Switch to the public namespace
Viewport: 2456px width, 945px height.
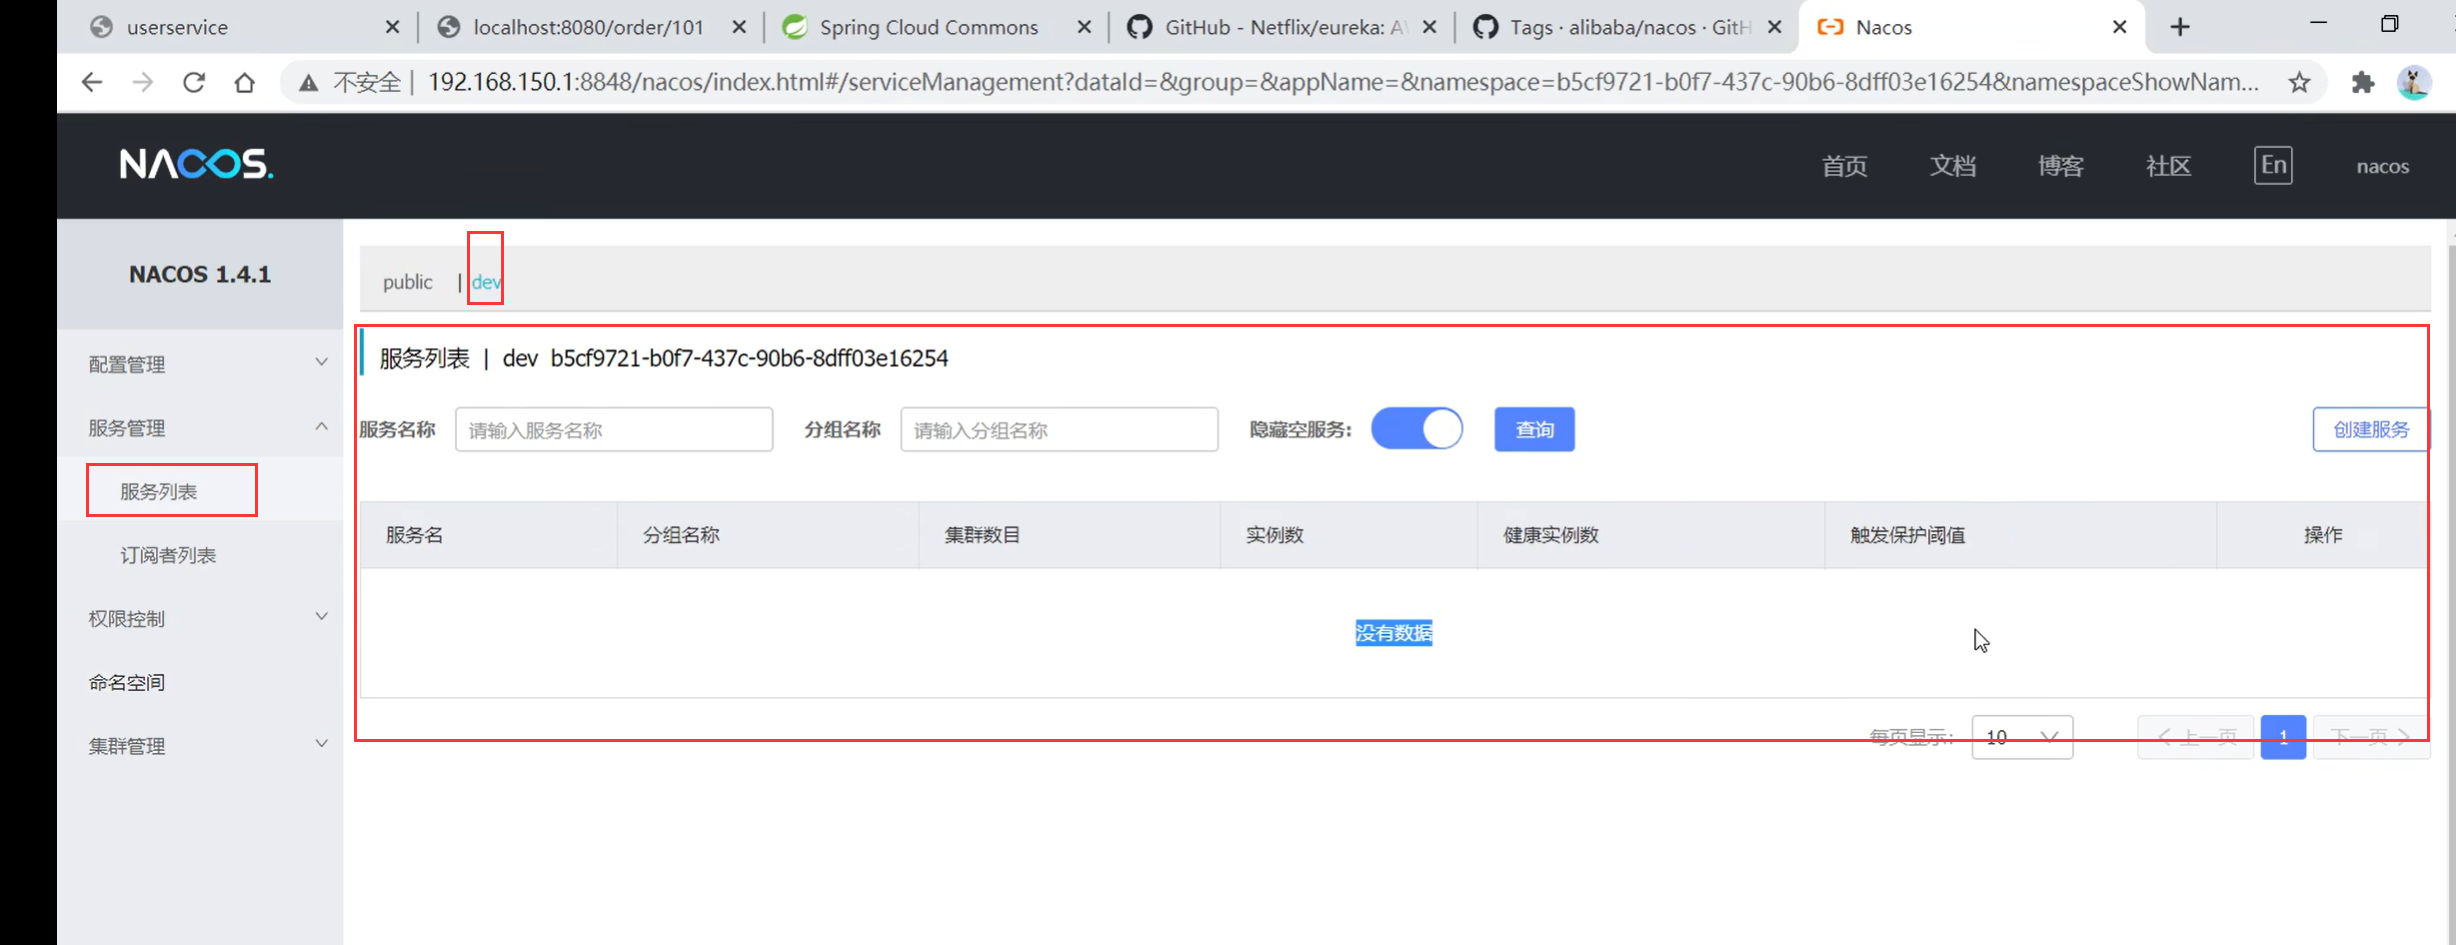pyautogui.click(x=408, y=282)
